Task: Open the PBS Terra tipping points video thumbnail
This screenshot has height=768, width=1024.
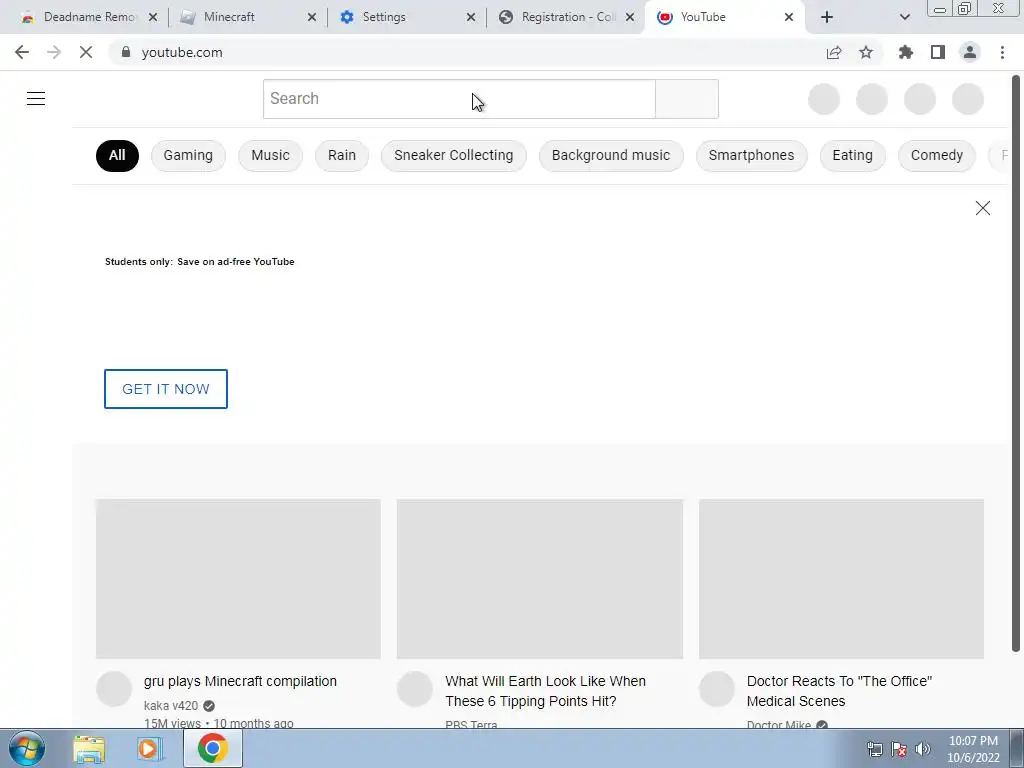Action: pos(540,579)
